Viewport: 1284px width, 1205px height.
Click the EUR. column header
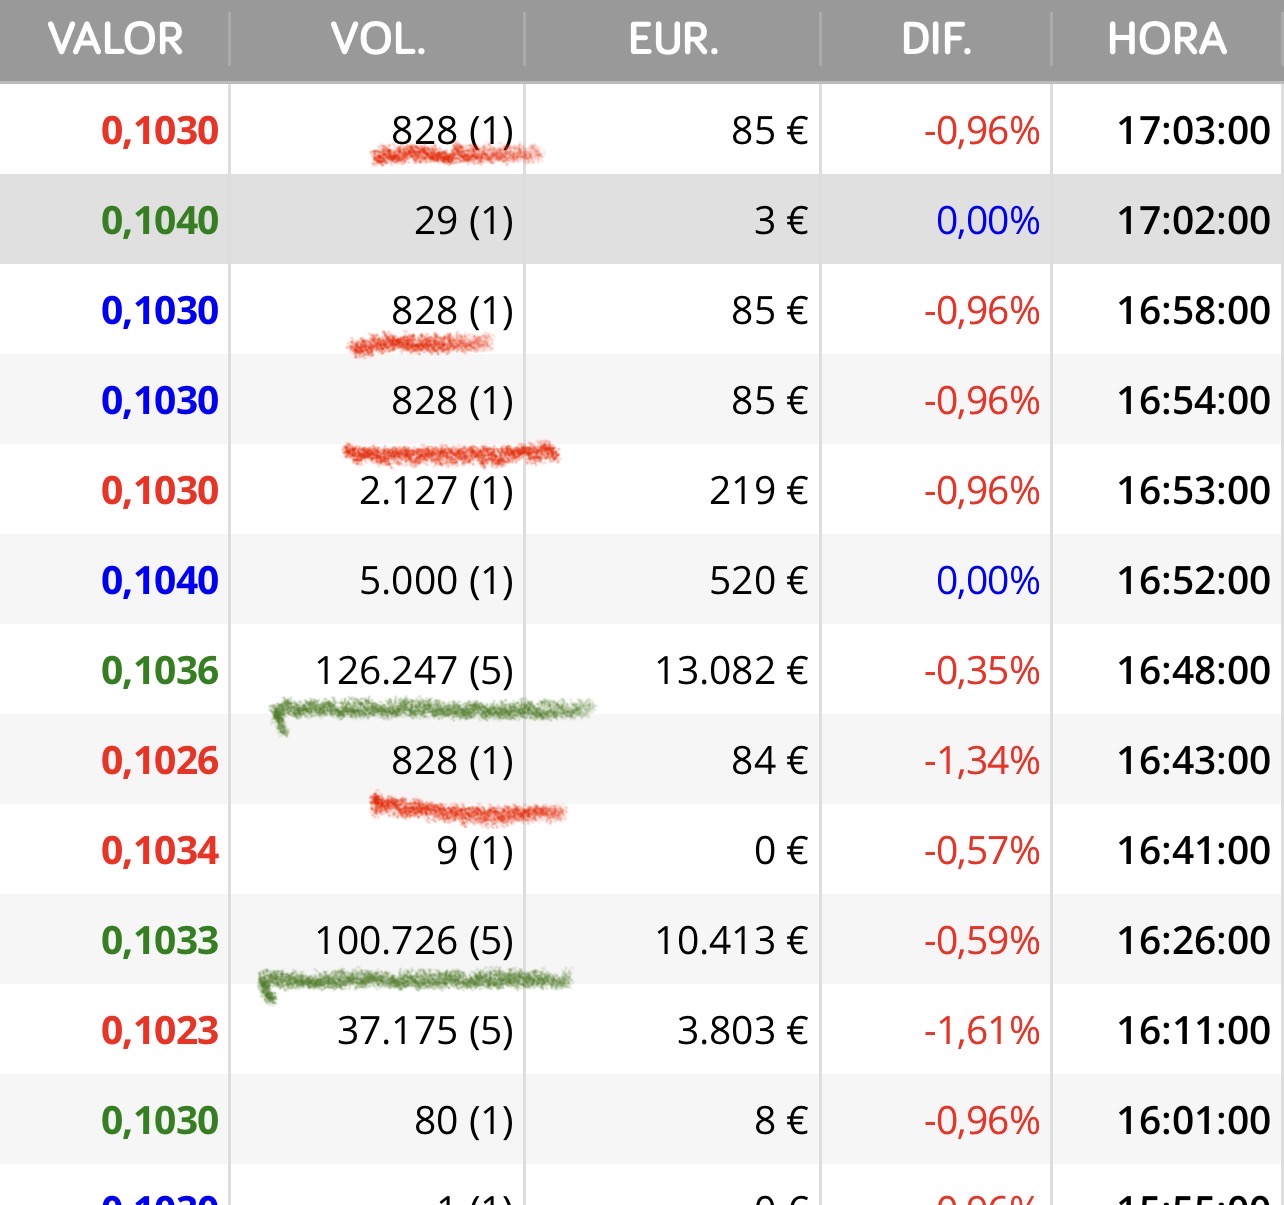click(673, 40)
